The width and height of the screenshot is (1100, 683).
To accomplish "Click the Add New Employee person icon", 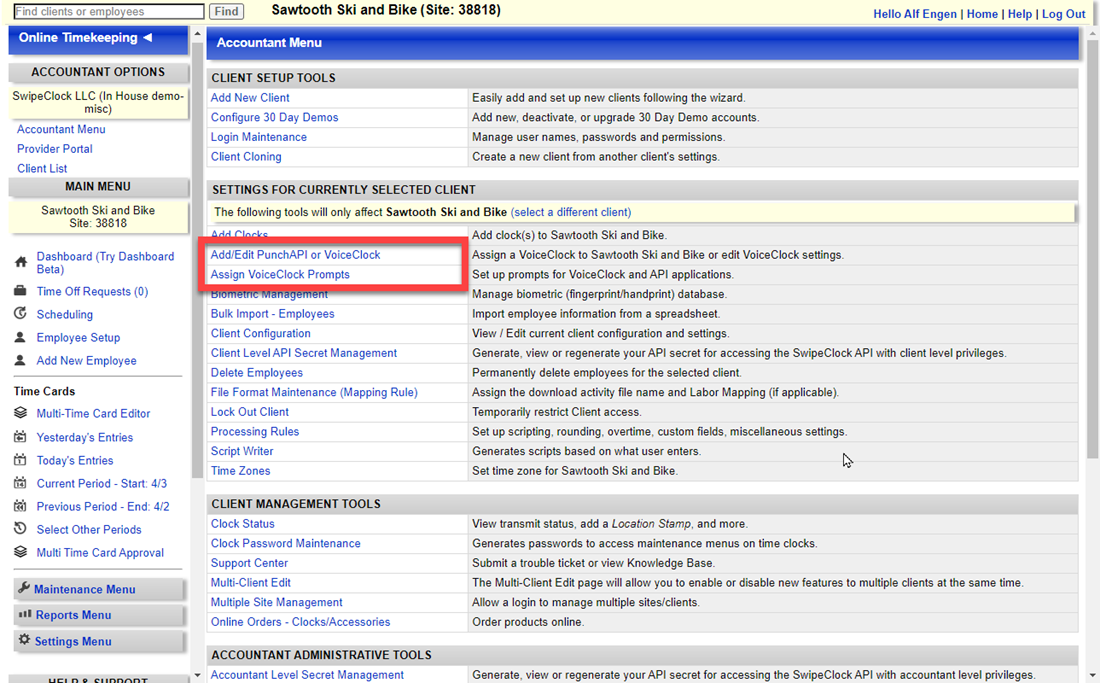I will (20, 360).
